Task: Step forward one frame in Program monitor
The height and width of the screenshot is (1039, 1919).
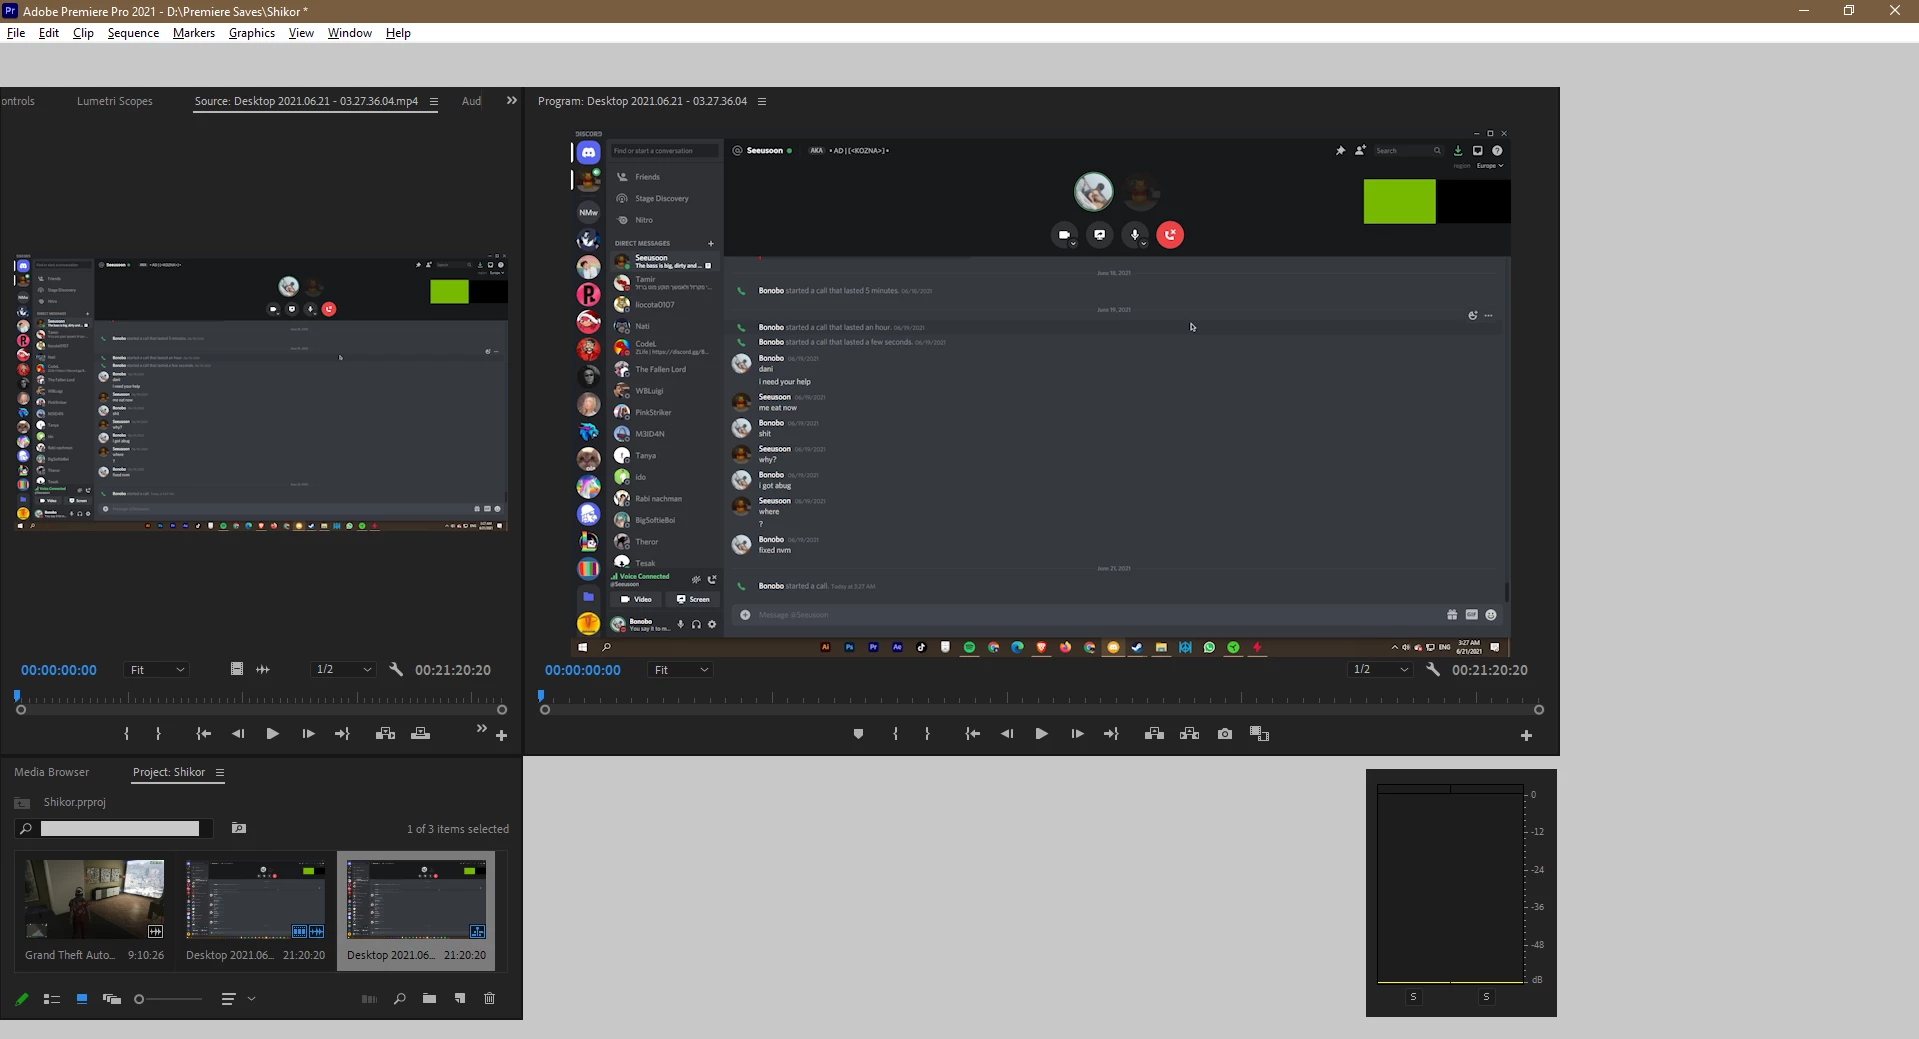Action: tap(1077, 734)
